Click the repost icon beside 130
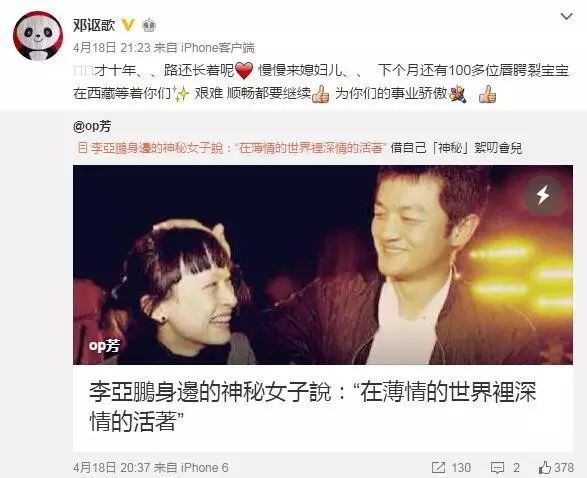Screen dimensions: 587x478 coord(438,467)
